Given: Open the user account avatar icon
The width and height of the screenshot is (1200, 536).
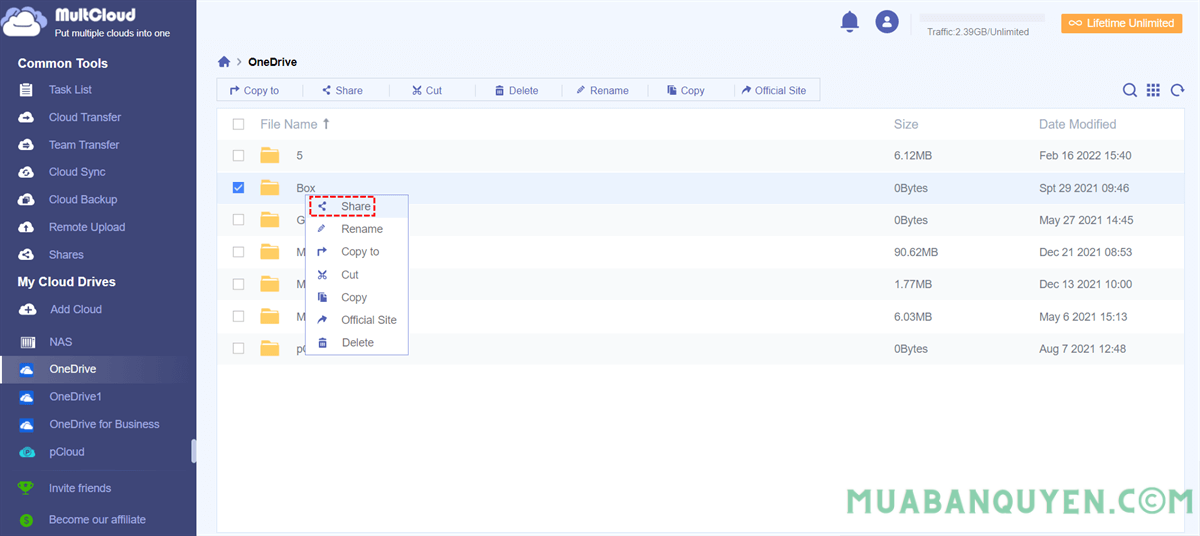Looking at the screenshot, I should tap(887, 21).
